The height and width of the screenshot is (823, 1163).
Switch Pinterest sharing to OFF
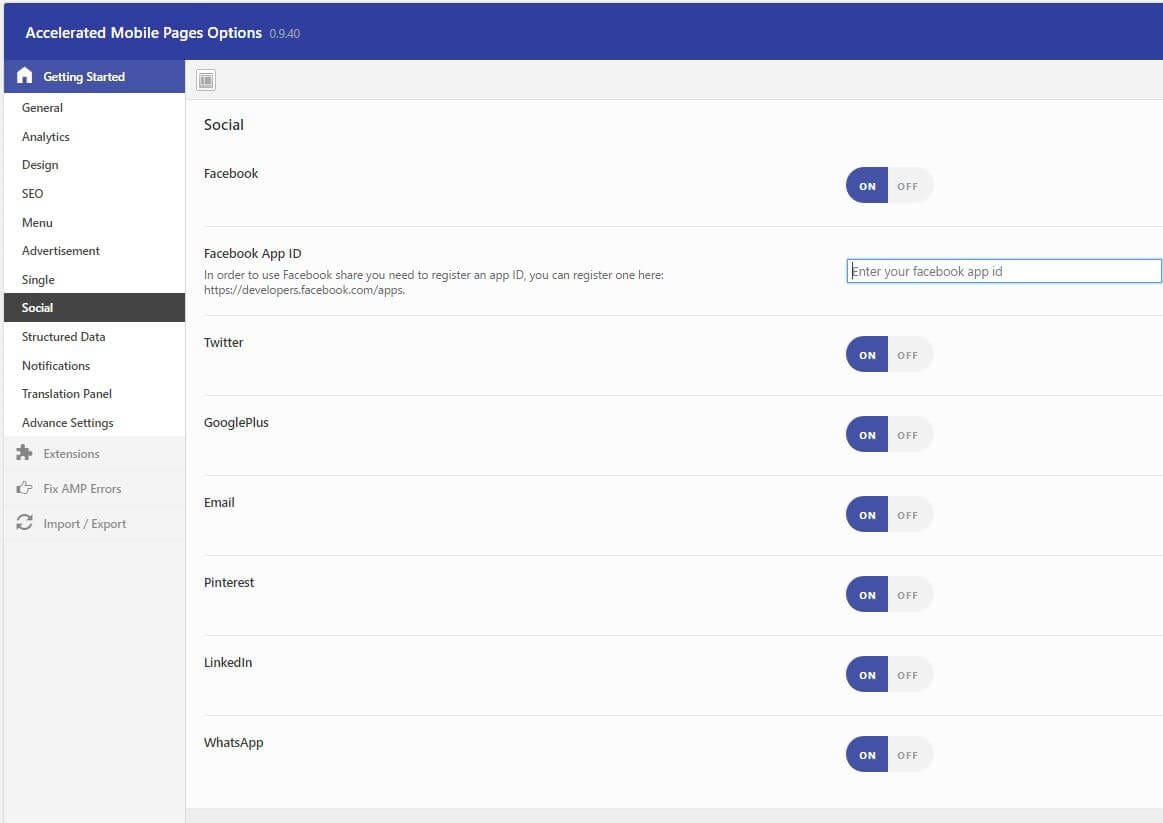(x=909, y=595)
